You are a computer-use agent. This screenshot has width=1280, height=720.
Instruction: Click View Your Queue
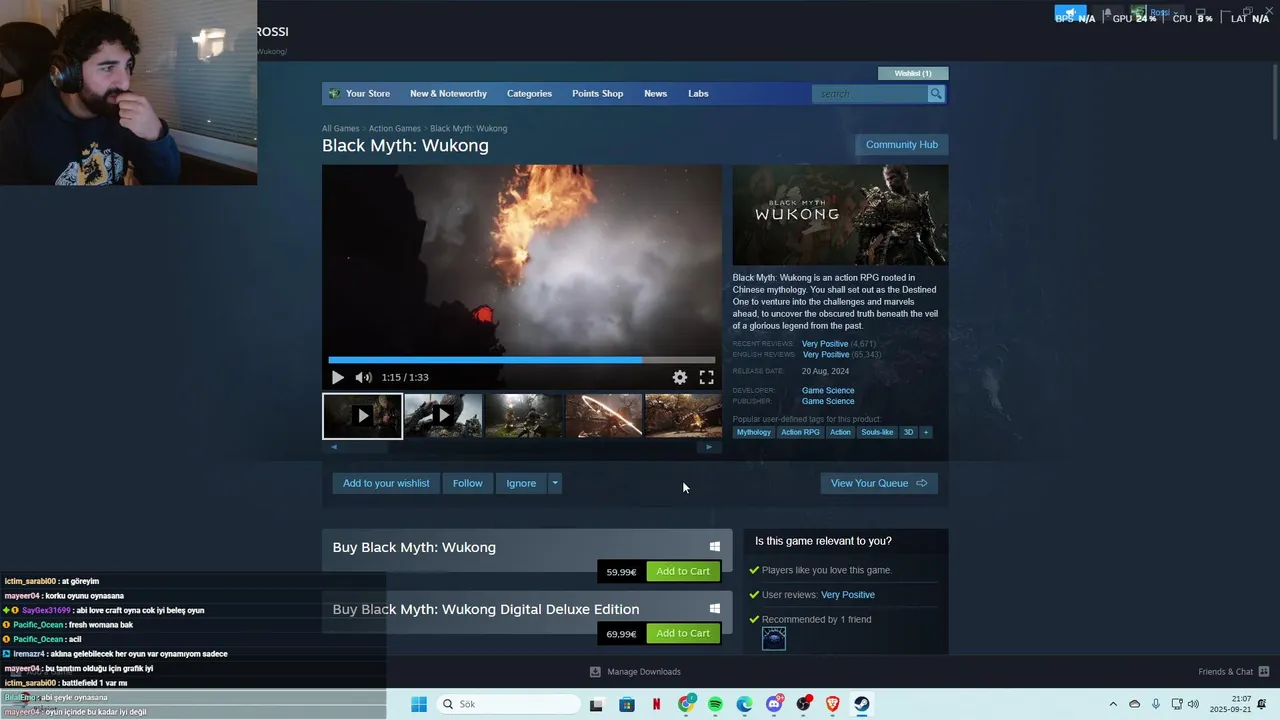pos(879,483)
